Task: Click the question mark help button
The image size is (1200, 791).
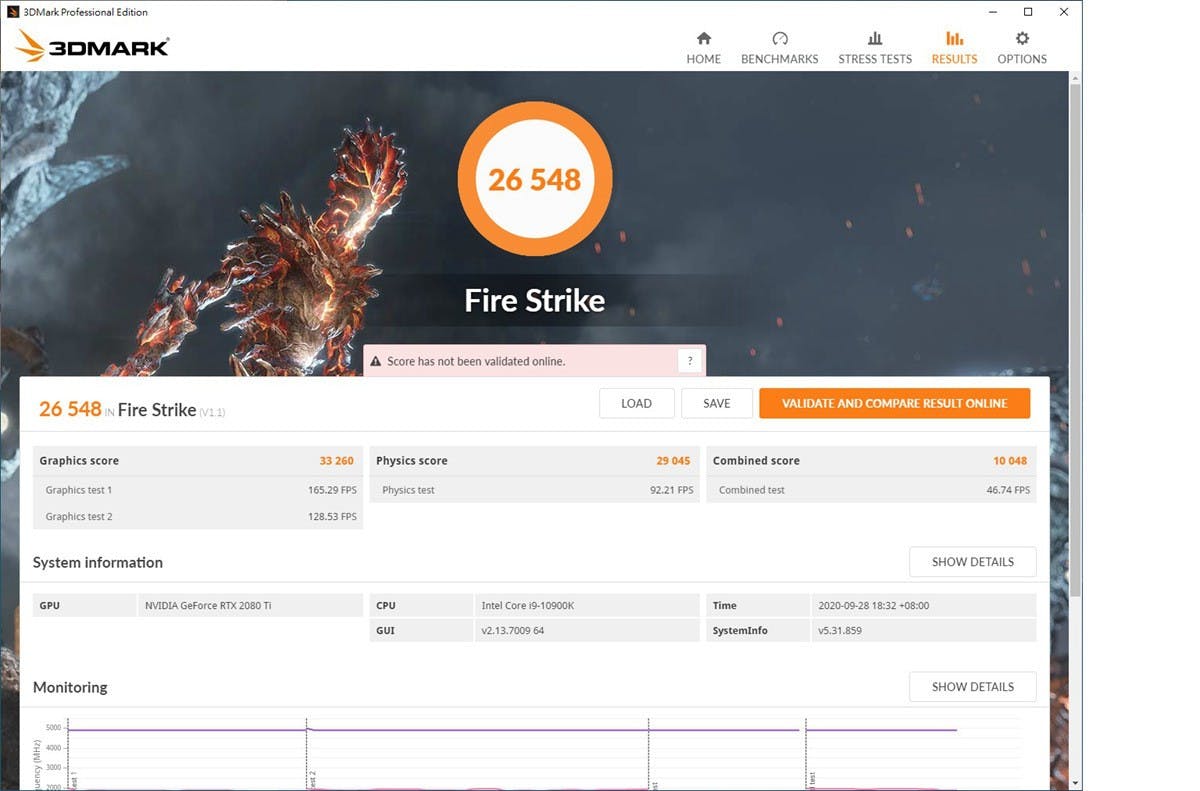Action: click(x=689, y=361)
